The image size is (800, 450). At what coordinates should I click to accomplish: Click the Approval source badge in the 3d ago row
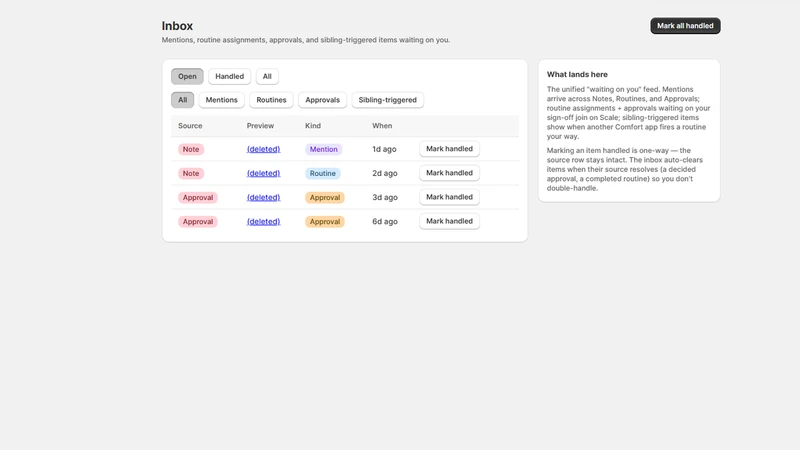(197, 197)
